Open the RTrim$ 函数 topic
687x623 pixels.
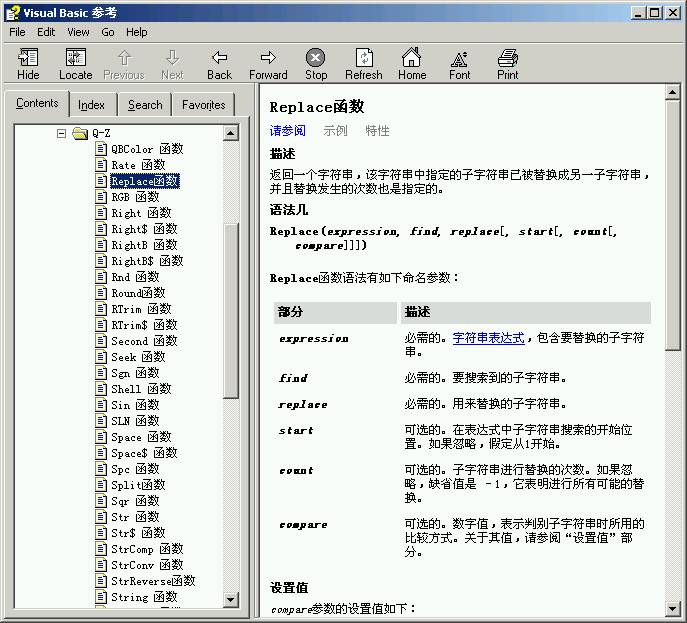144,325
